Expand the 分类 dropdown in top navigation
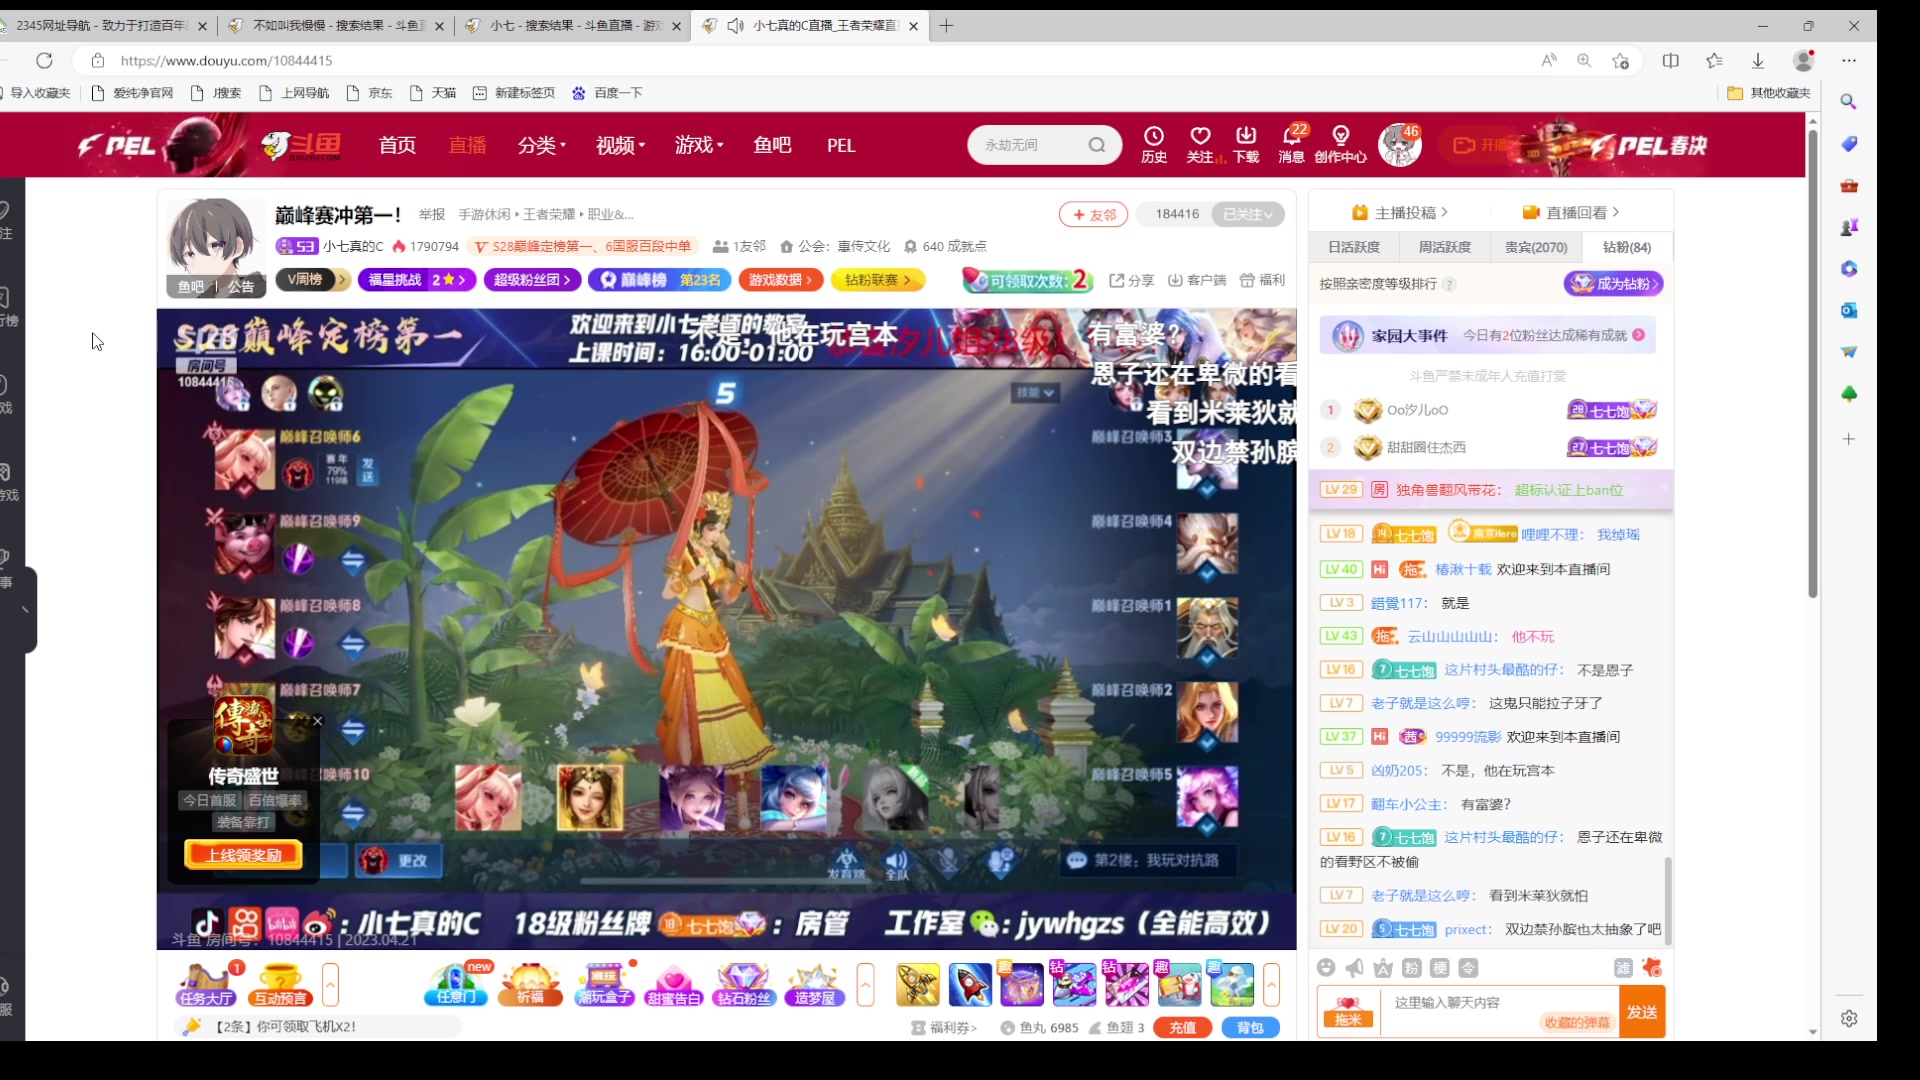This screenshot has height=1080, width=1920. [540, 144]
